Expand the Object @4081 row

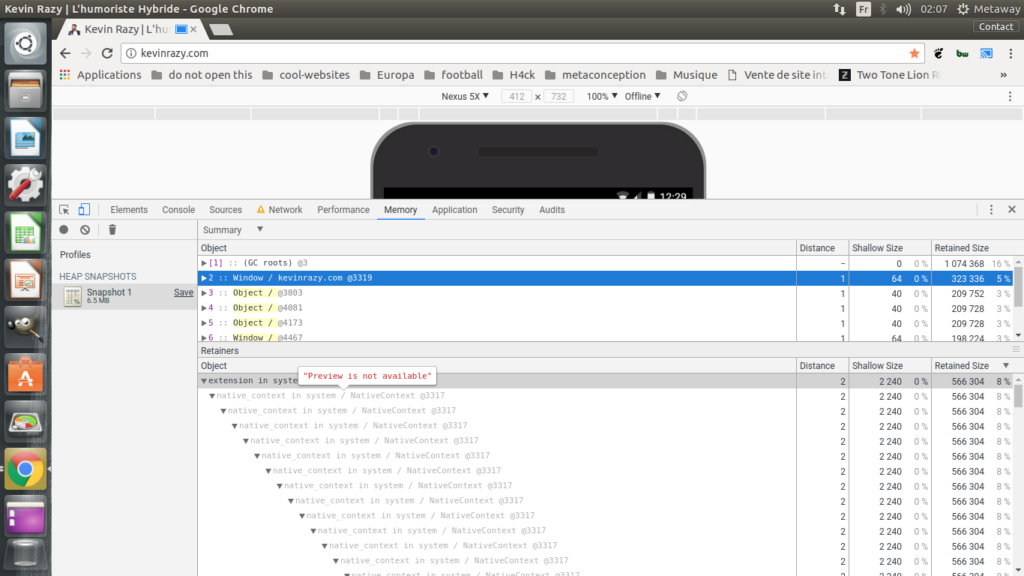[x=204, y=308]
